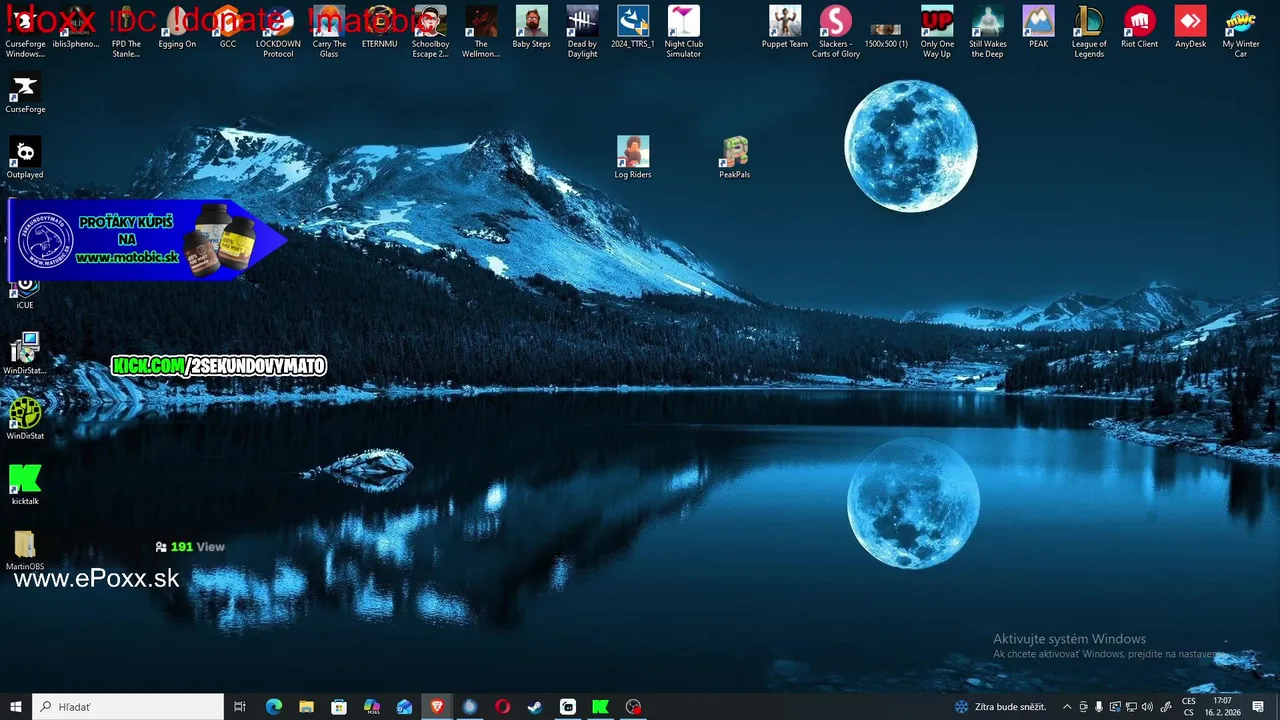Launch LOCKDOWN Protocol from the desktop
Screen dimensions: 1280x720
coord(278,32)
